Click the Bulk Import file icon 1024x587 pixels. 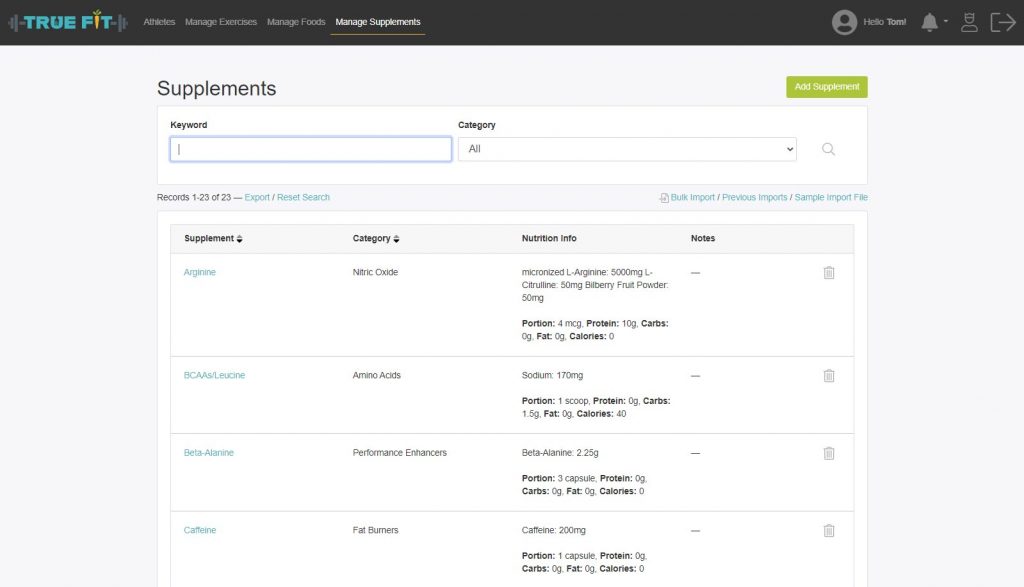[x=664, y=198]
